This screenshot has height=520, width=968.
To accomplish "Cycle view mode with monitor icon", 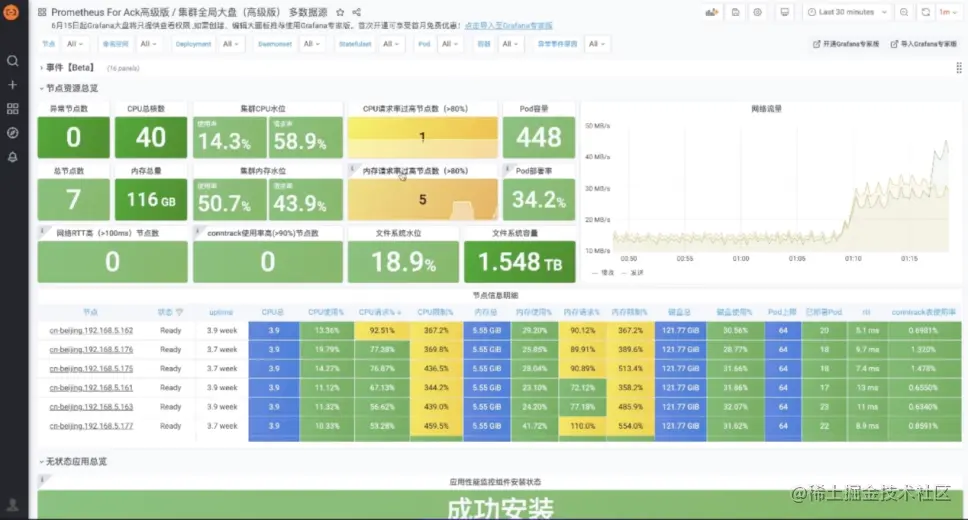I will [x=785, y=12].
